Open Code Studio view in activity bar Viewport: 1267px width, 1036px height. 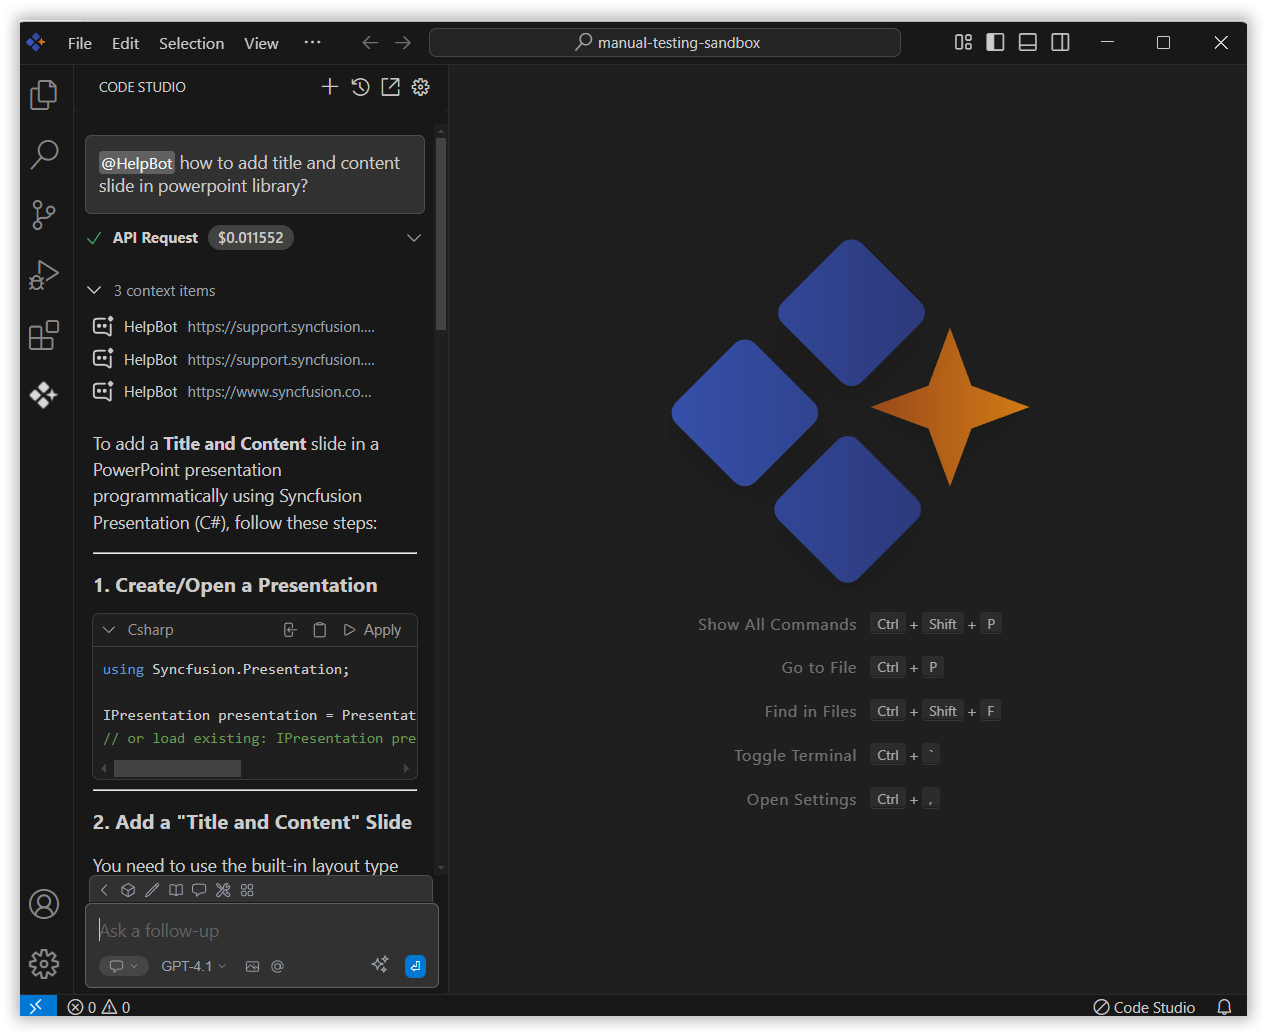coord(44,395)
